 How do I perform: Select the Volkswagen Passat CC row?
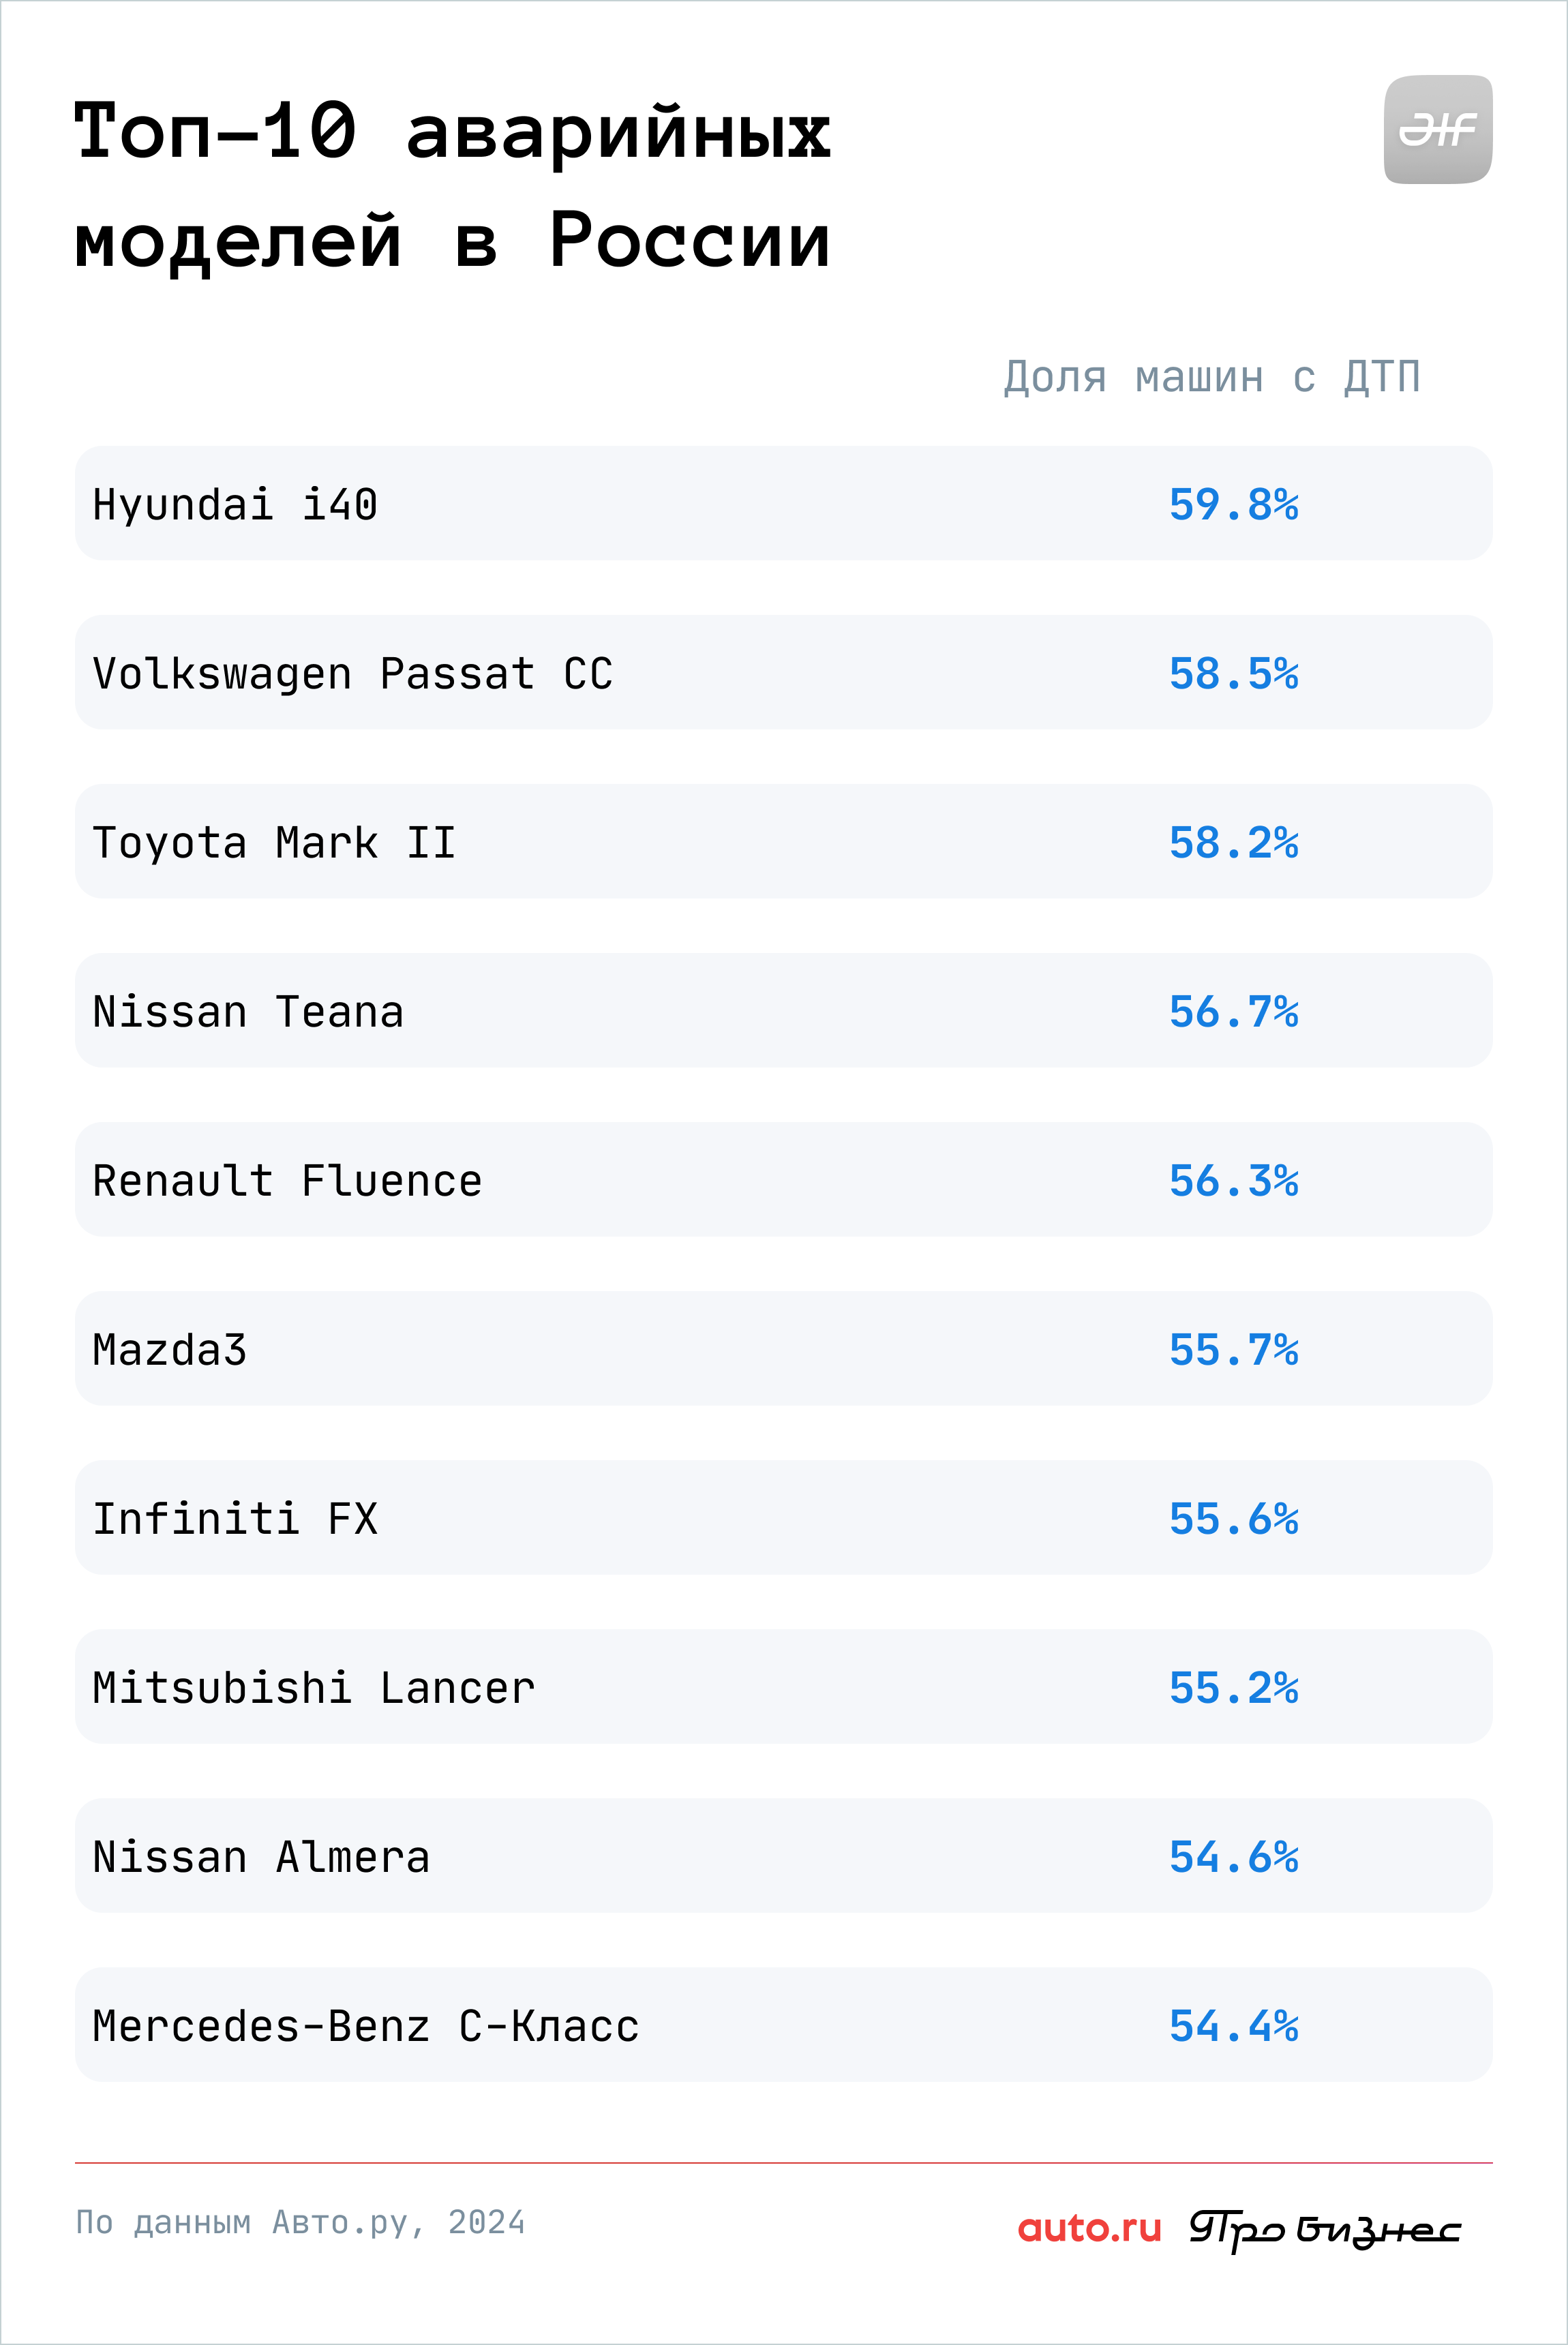click(x=783, y=672)
